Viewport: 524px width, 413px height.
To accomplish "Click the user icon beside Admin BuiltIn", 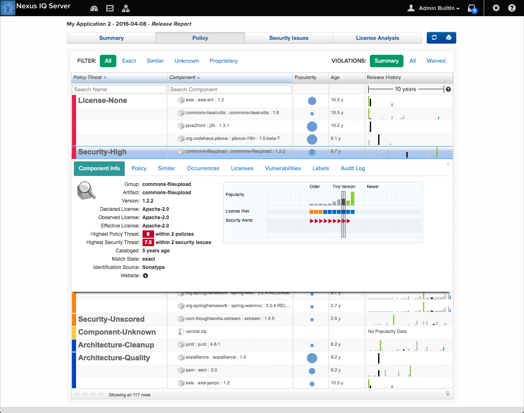I will [411, 8].
